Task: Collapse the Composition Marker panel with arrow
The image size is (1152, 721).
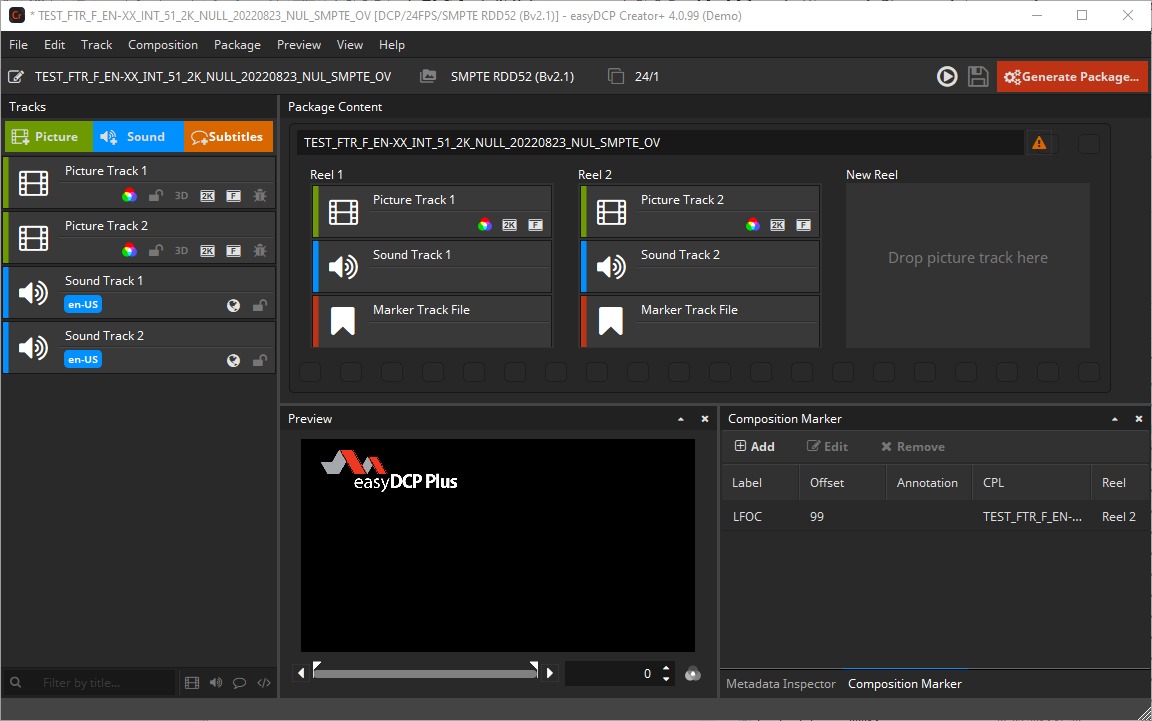Action: click(x=1115, y=419)
